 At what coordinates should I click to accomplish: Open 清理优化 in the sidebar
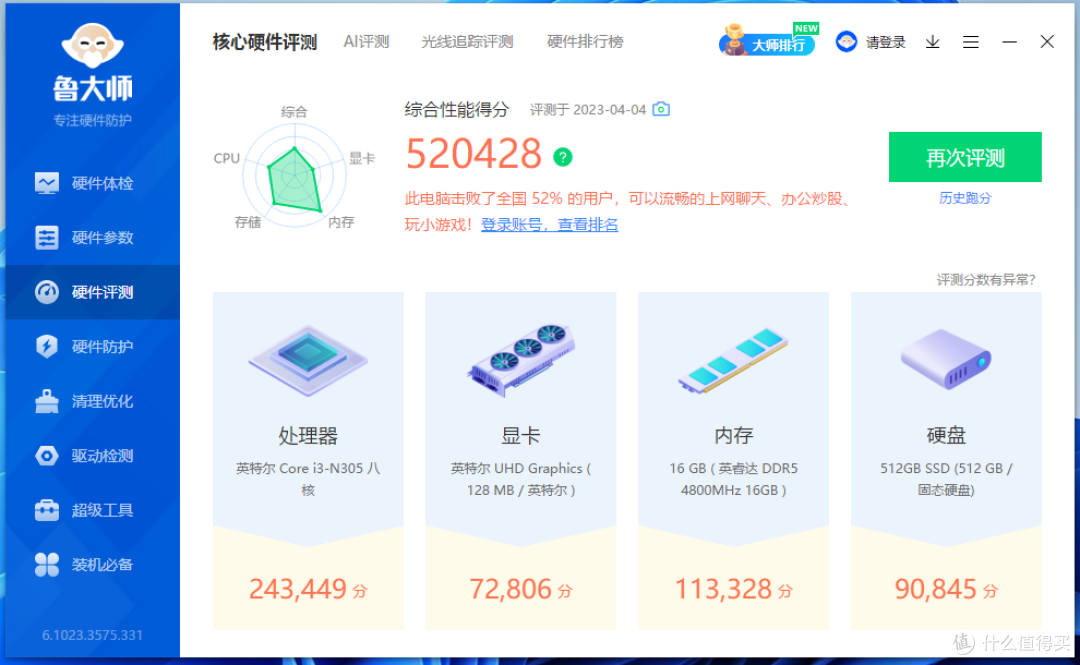point(92,401)
